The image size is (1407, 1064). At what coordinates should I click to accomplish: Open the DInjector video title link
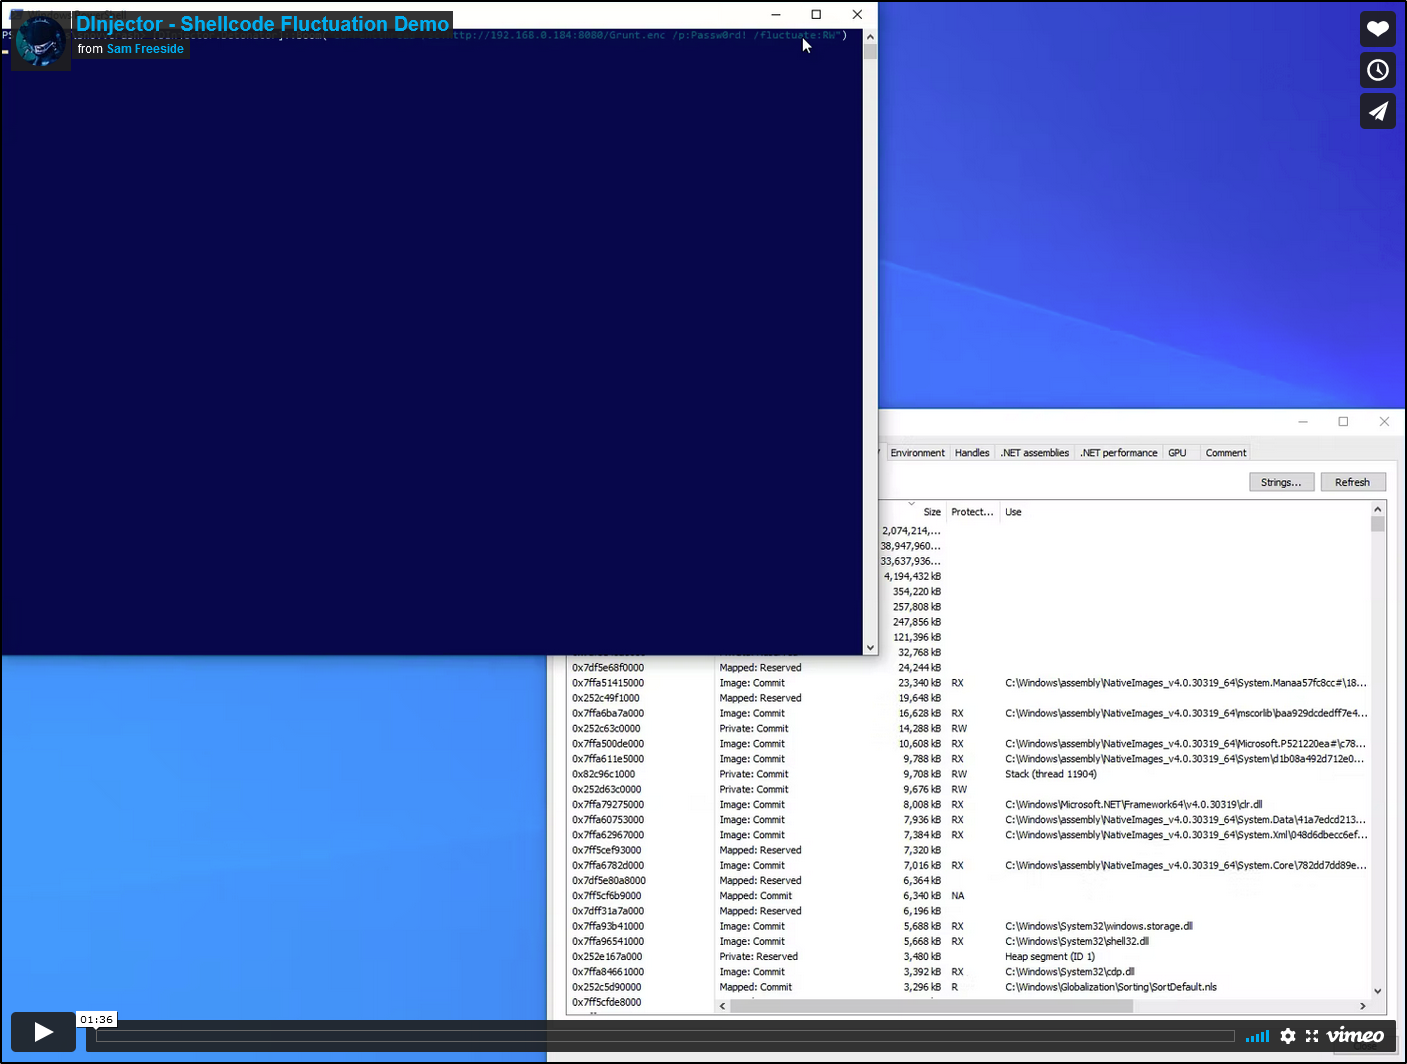tap(263, 24)
